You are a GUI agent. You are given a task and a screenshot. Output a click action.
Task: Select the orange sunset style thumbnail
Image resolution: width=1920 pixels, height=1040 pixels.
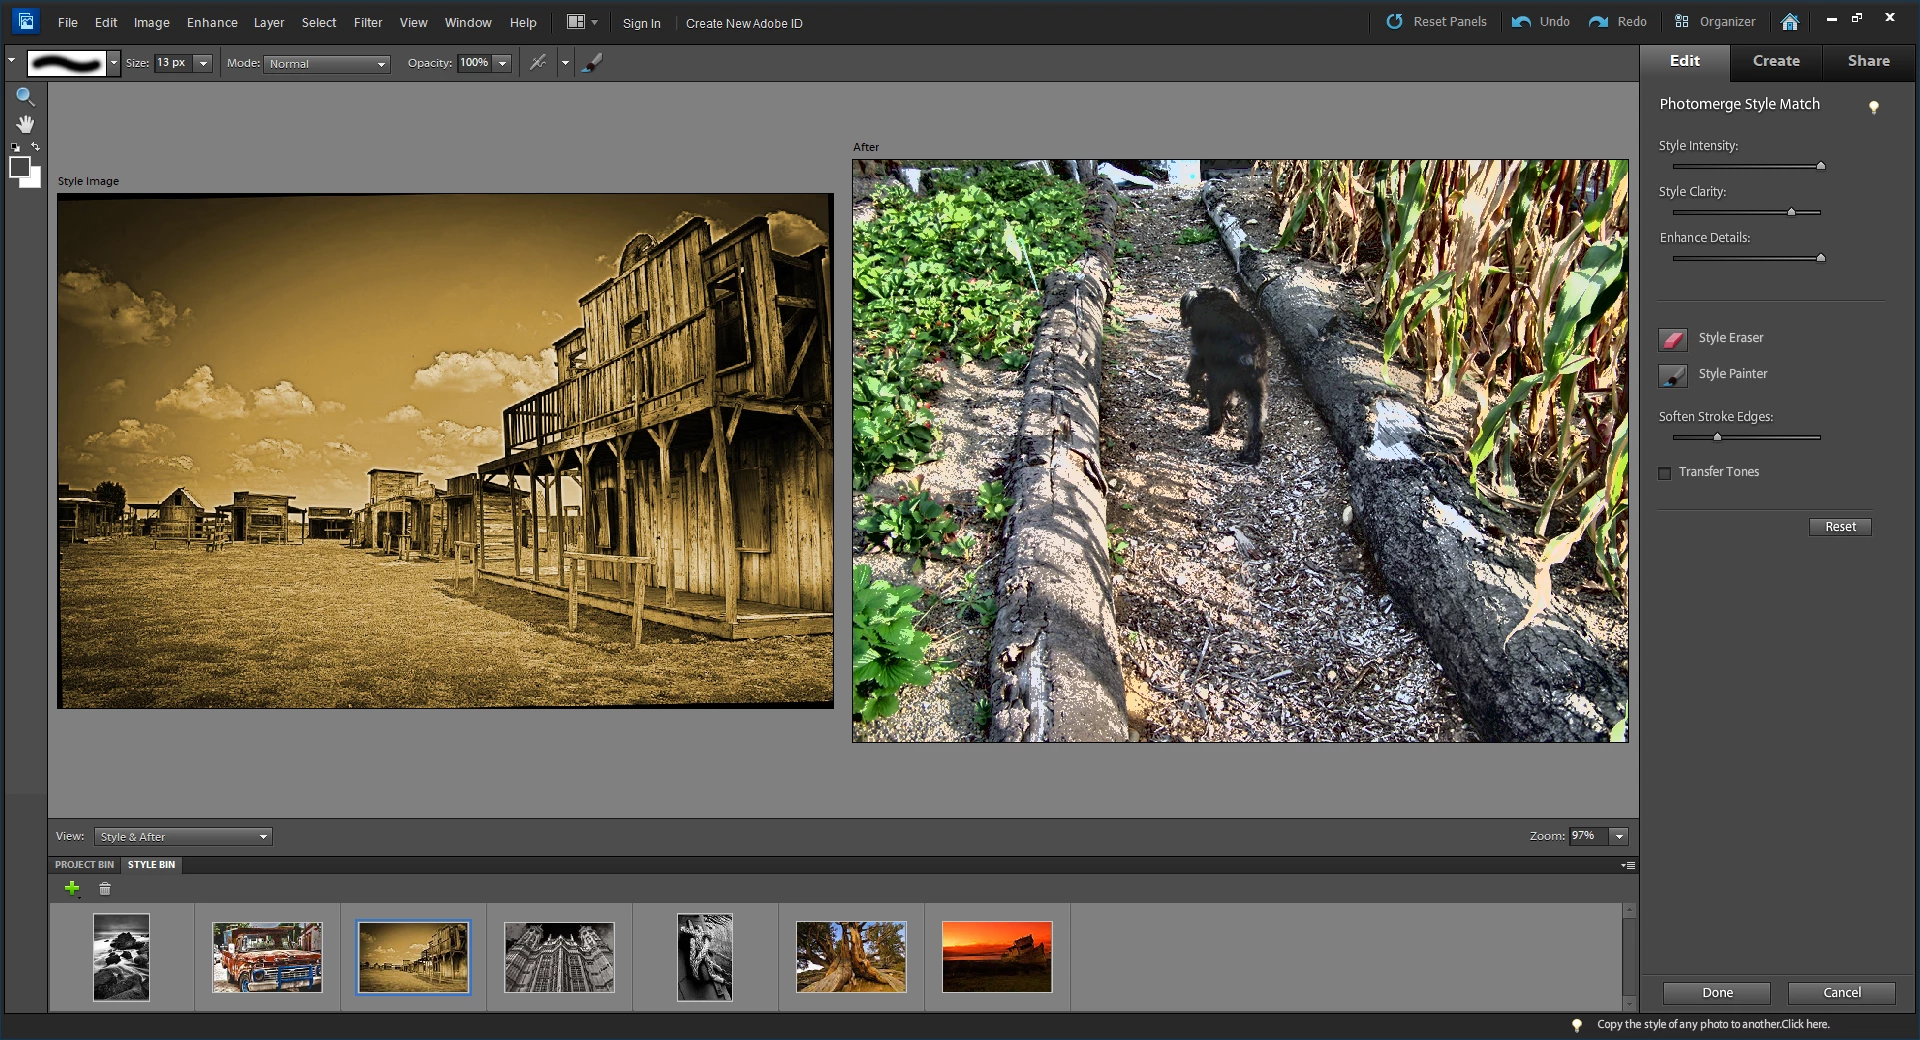tap(997, 957)
